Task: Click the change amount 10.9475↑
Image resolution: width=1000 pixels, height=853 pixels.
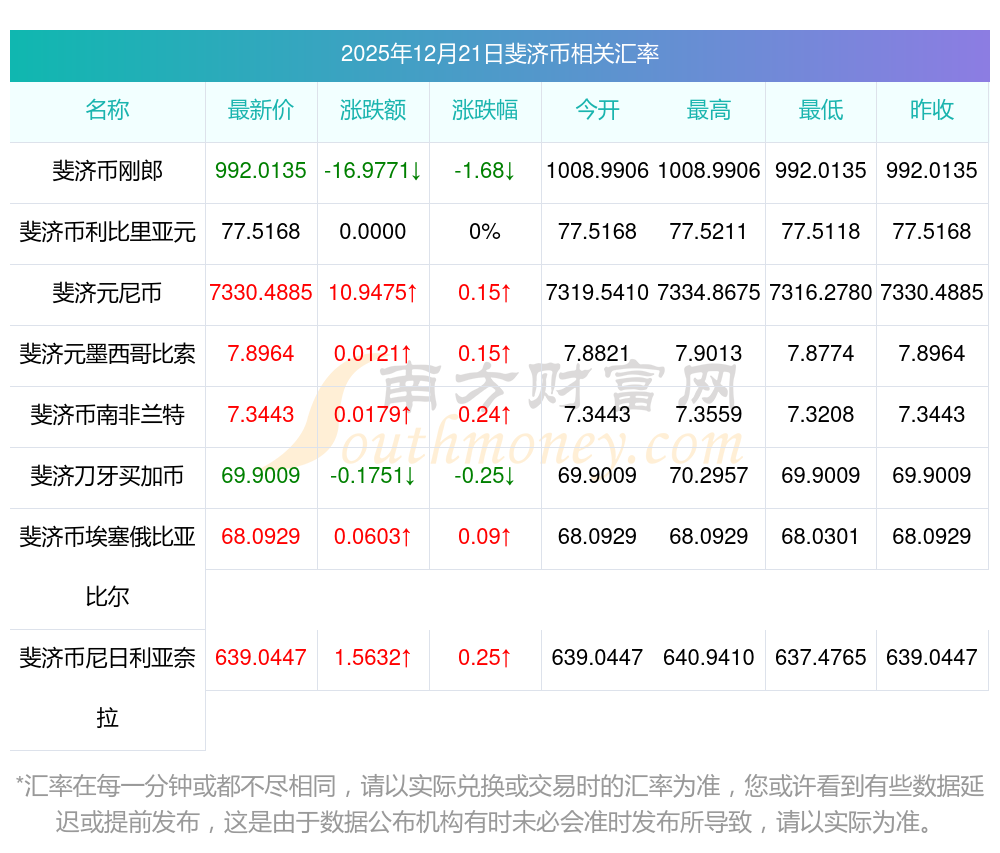Action: (373, 293)
